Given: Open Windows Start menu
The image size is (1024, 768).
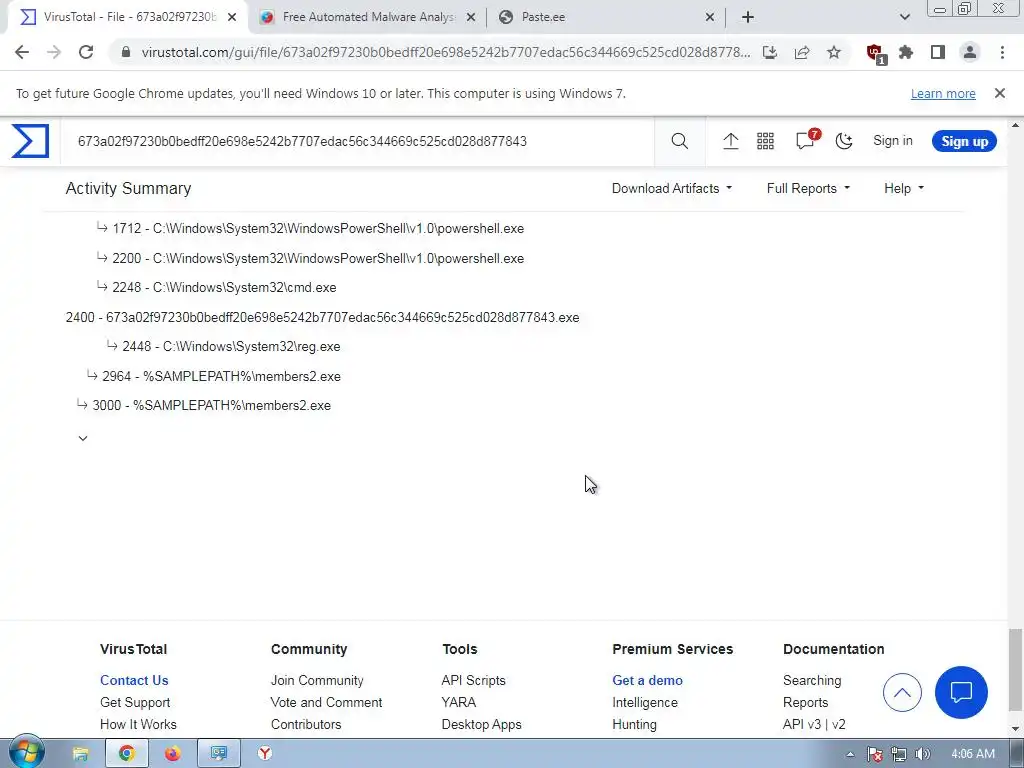Looking at the screenshot, I should coord(26,753).
